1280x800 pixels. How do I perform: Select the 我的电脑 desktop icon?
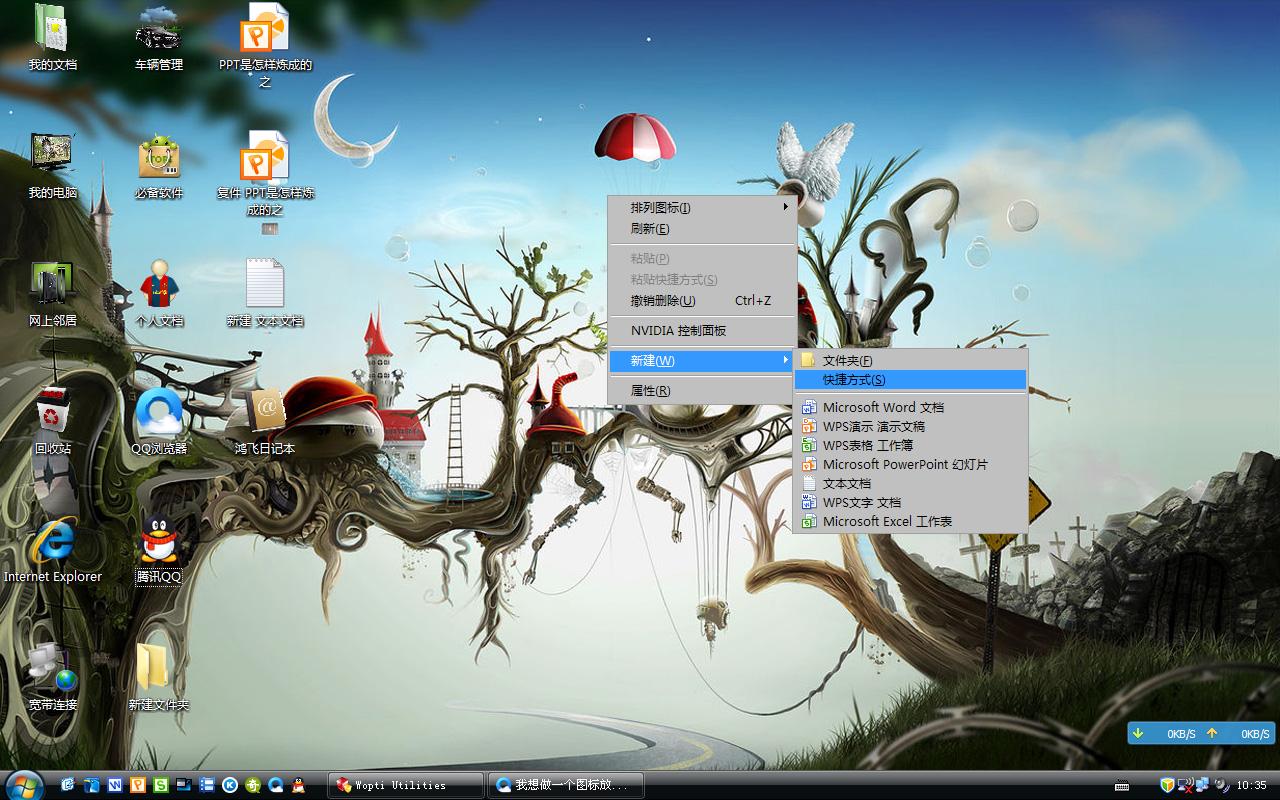(x=52, y=165)
